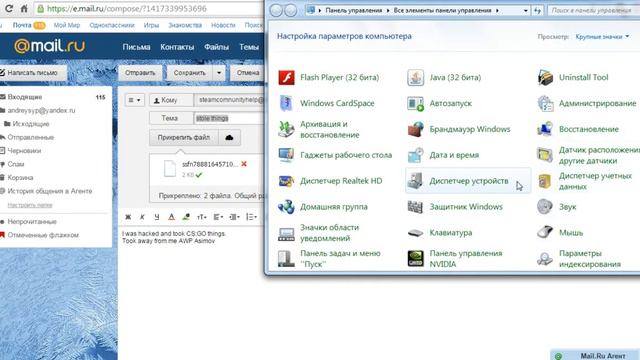
Task: Open Диспетчер Realtek HD icon
Action: (287, 181)
